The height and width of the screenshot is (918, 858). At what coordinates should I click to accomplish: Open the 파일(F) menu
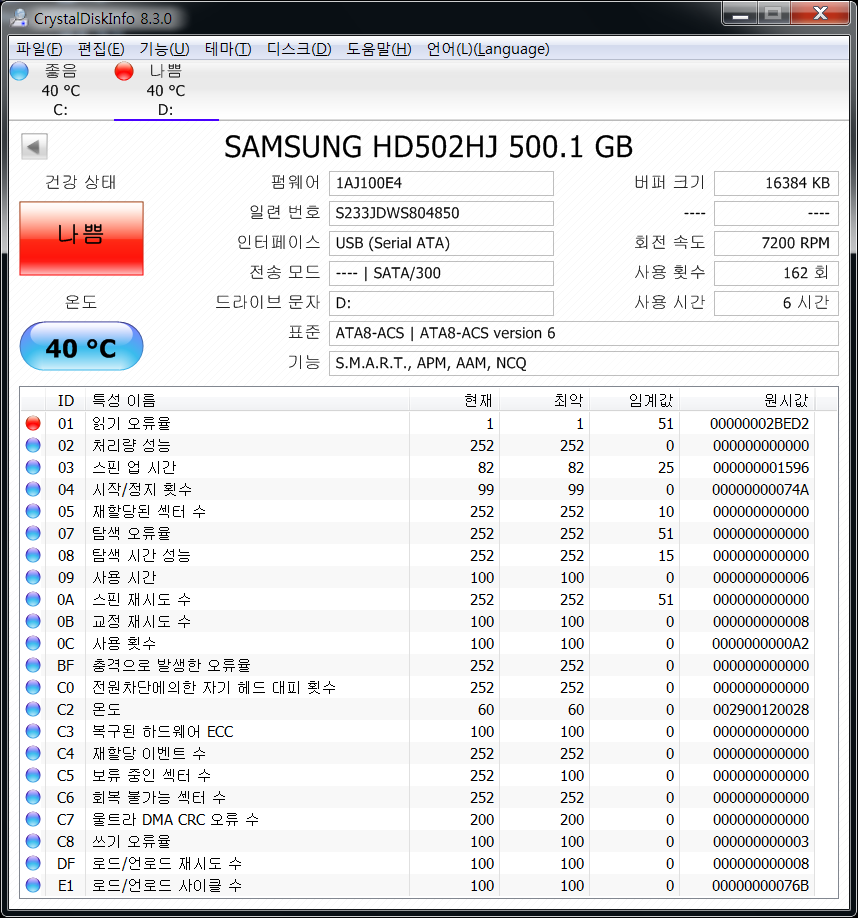click(39, 49)
